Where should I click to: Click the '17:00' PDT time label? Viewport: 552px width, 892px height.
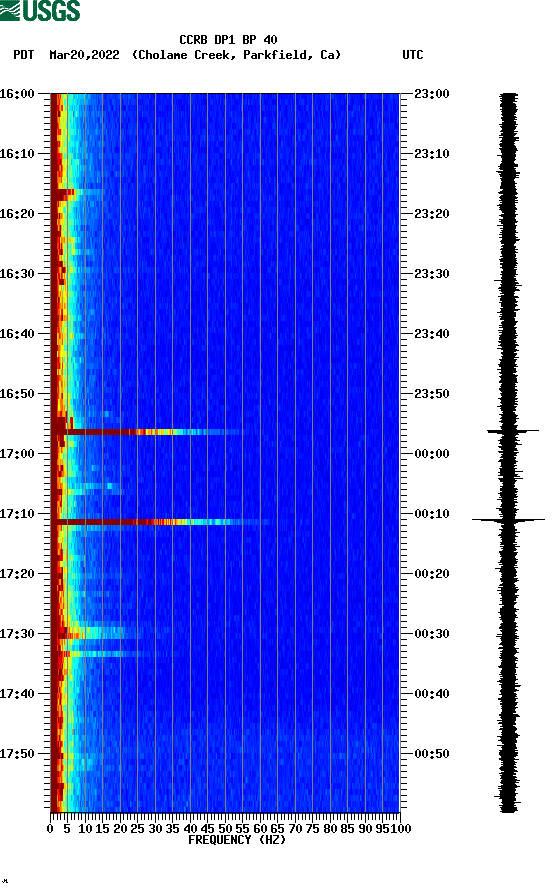[17, 454]
